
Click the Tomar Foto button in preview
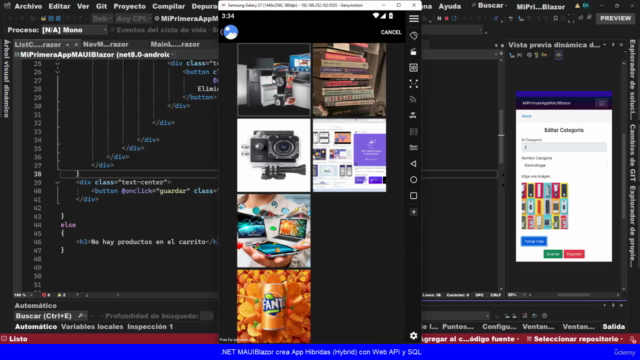(x=534, y=241)
